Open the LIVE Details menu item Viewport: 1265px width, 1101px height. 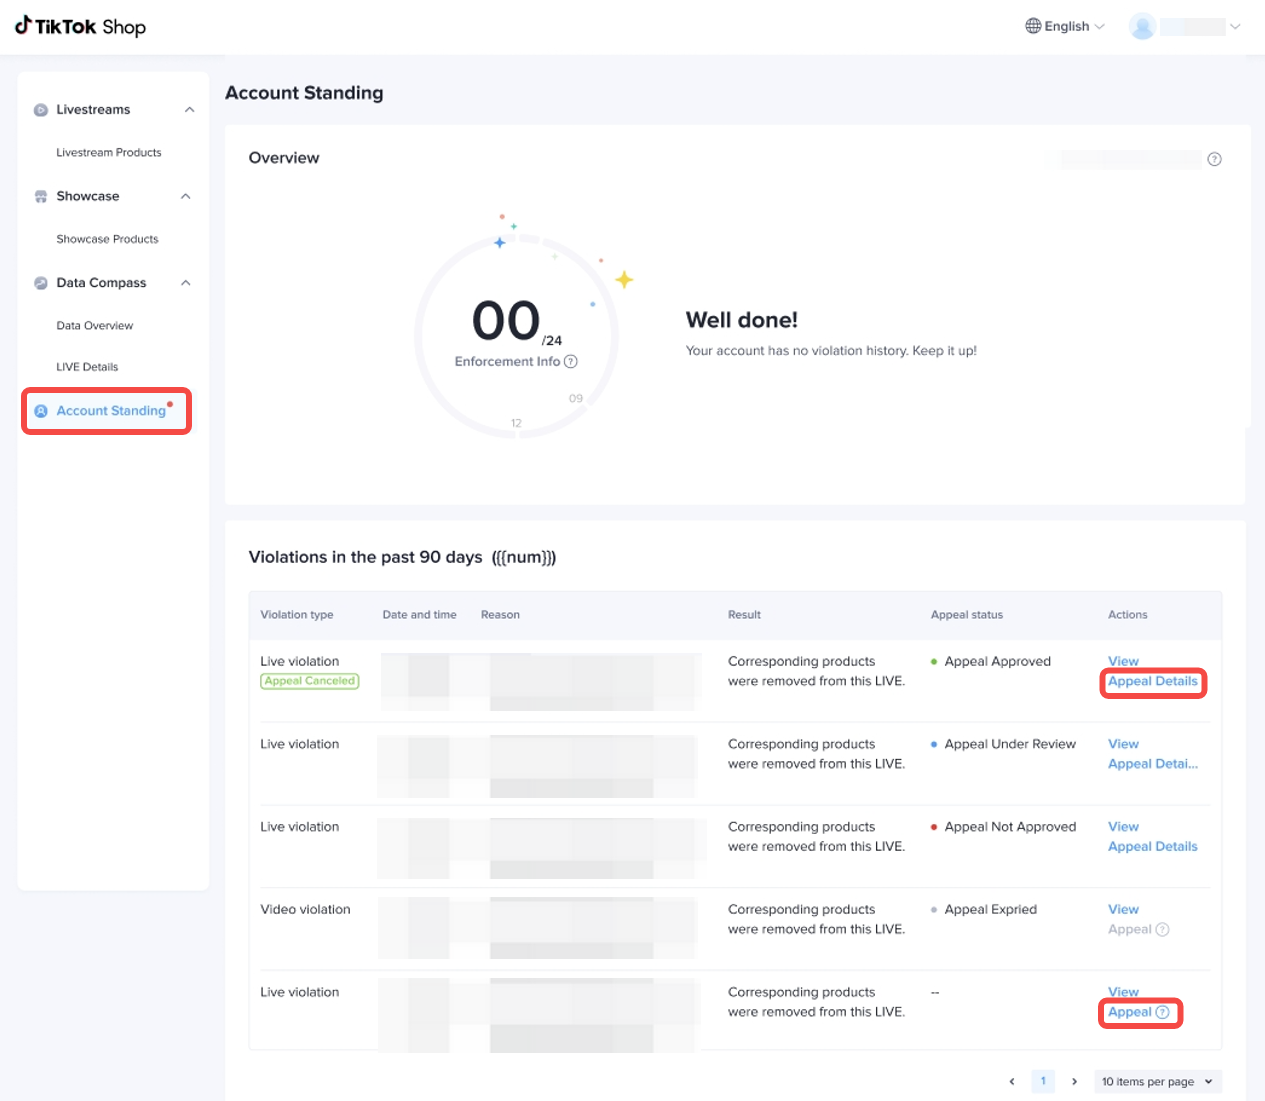(x=87, y=367)
